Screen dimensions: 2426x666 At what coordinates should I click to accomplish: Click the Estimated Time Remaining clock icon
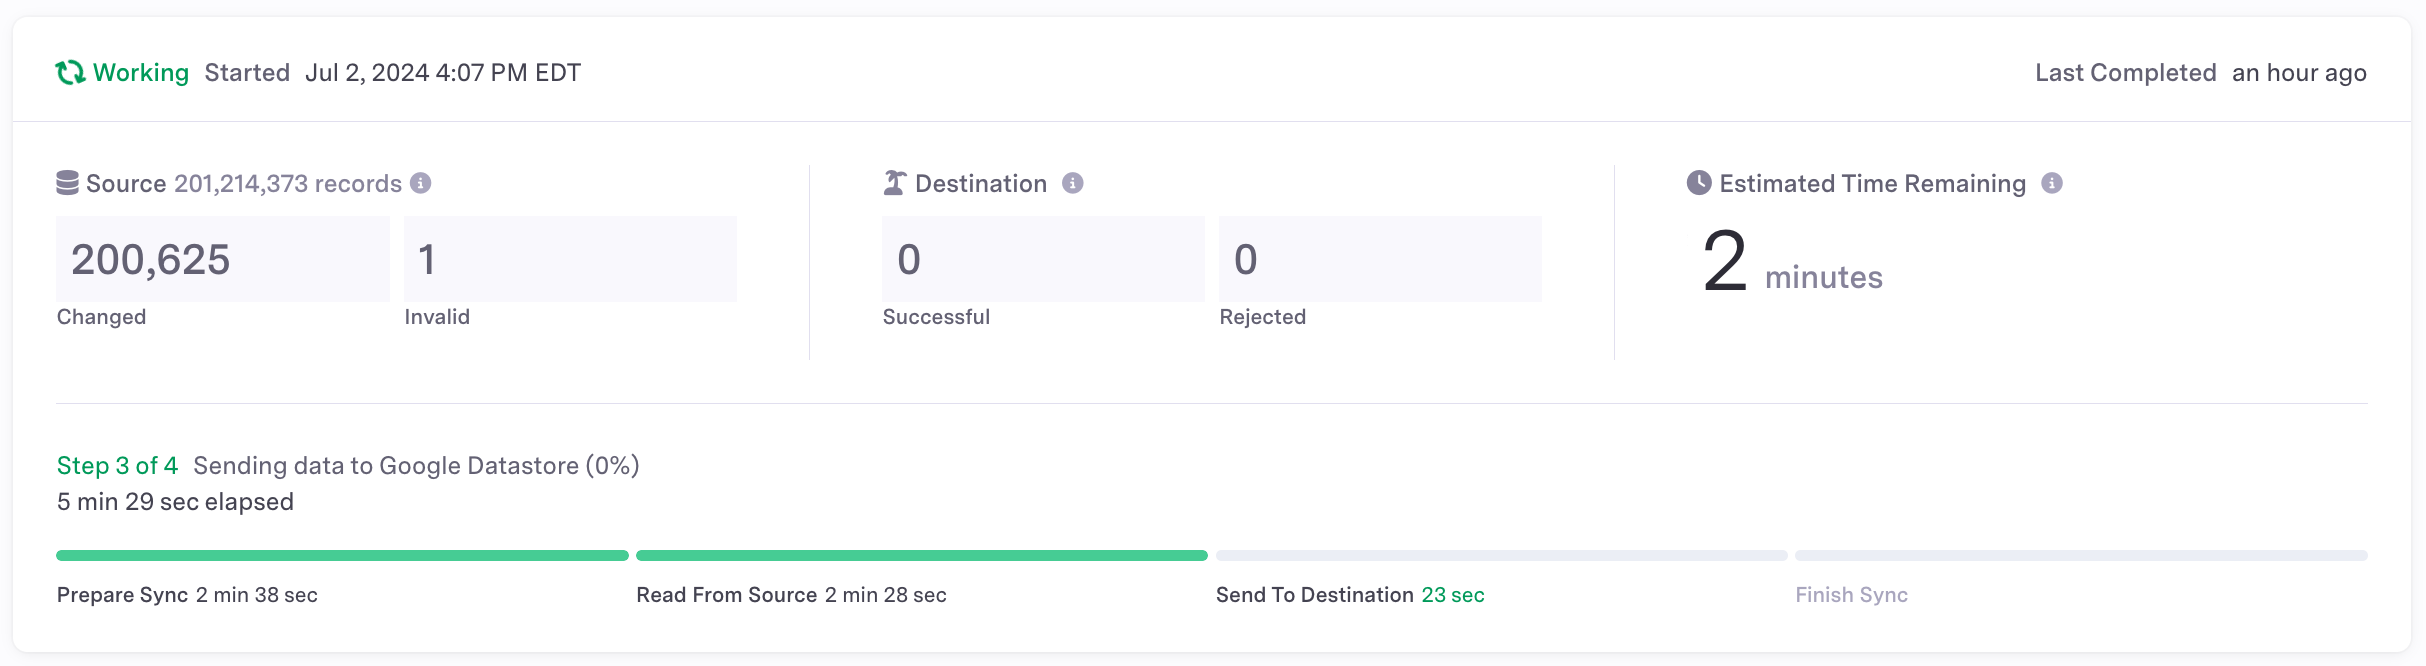1699,183
